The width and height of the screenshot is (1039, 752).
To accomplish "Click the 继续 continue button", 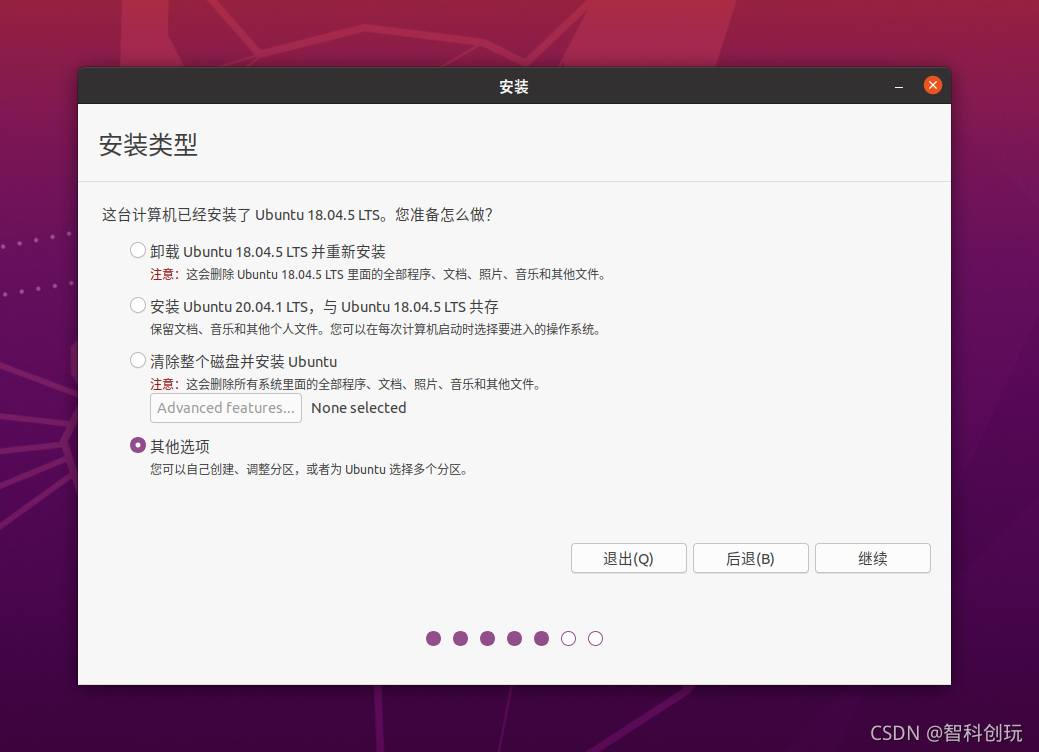I will [873, 559].
